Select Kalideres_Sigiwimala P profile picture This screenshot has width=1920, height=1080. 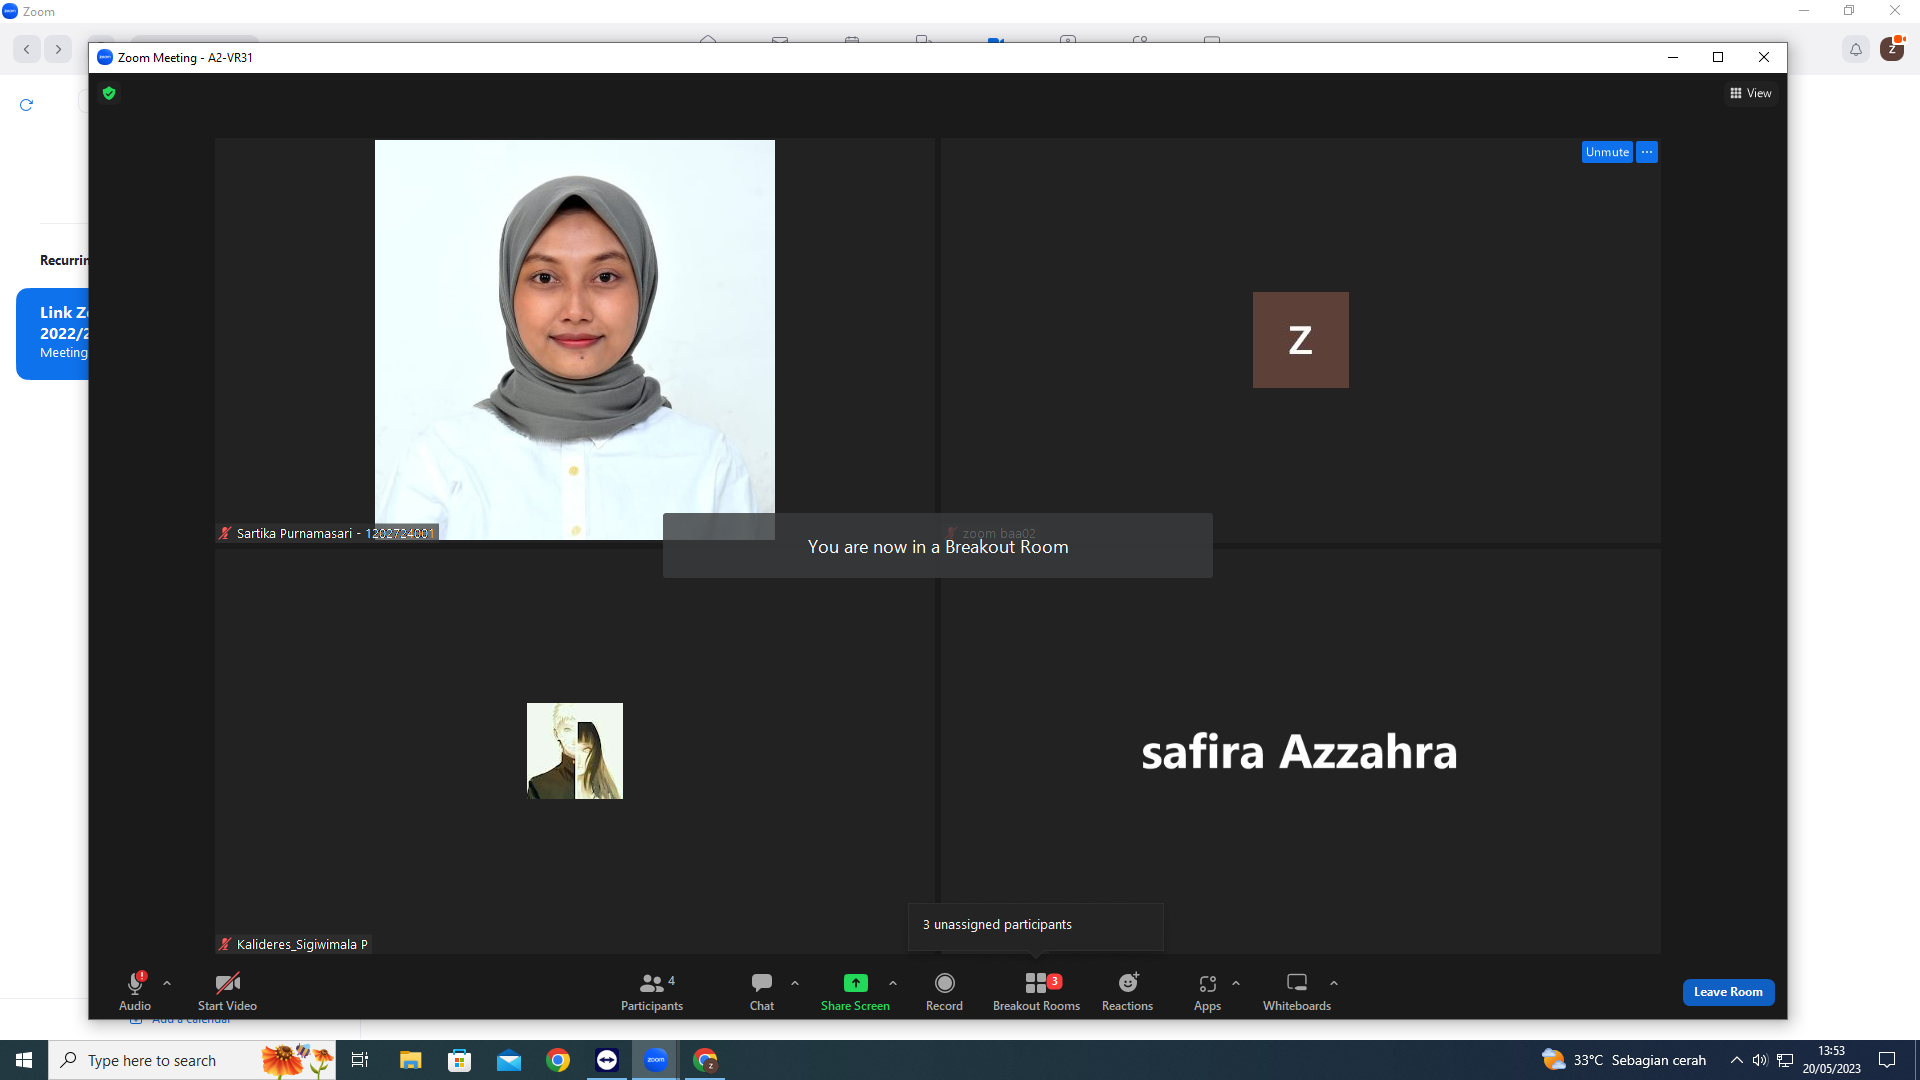575,751
